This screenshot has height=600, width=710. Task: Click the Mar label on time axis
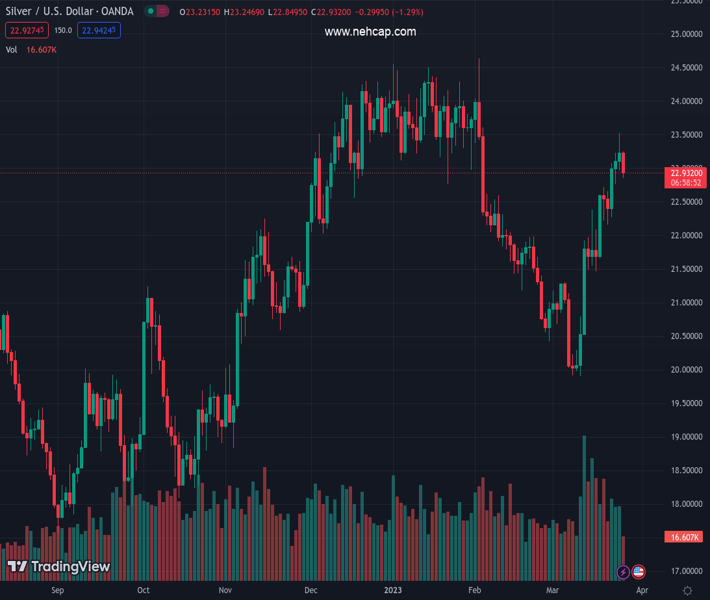[x=553, y=590]
